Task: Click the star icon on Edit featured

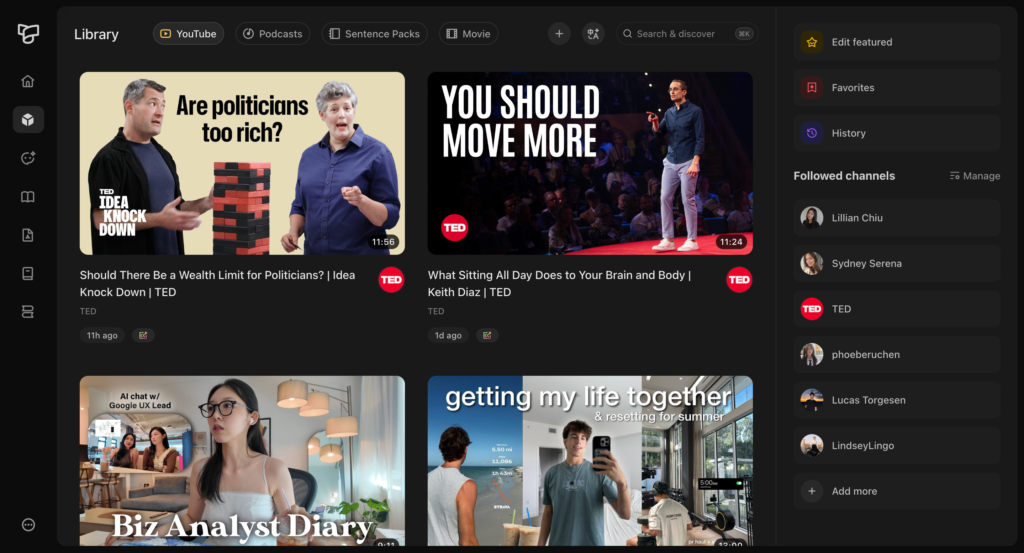Action: click(x=812, y=42)
